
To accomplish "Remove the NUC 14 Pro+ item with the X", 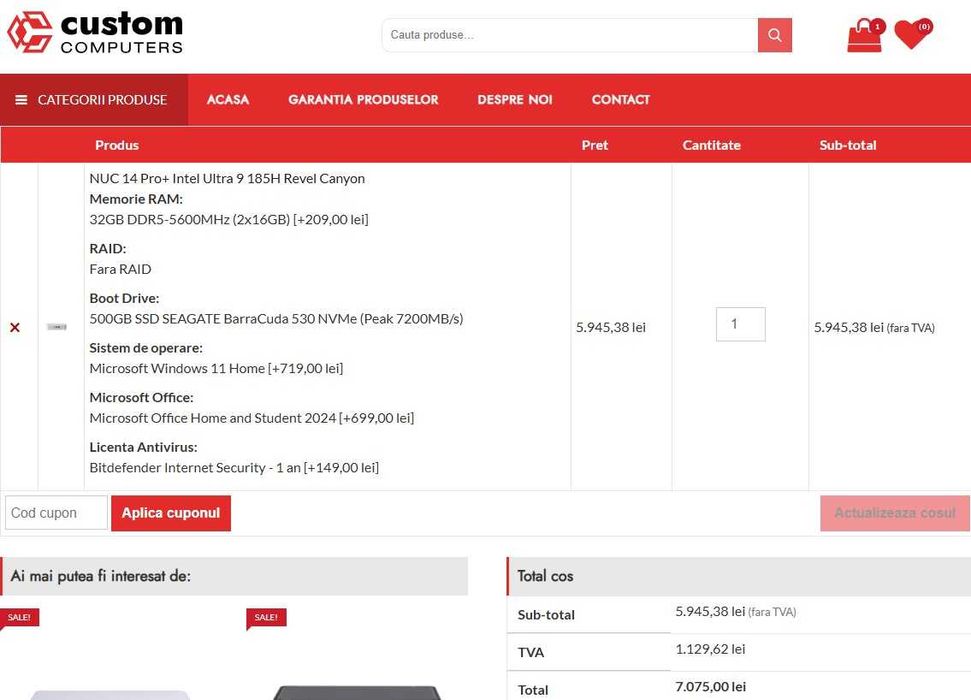I will (15, 327).
